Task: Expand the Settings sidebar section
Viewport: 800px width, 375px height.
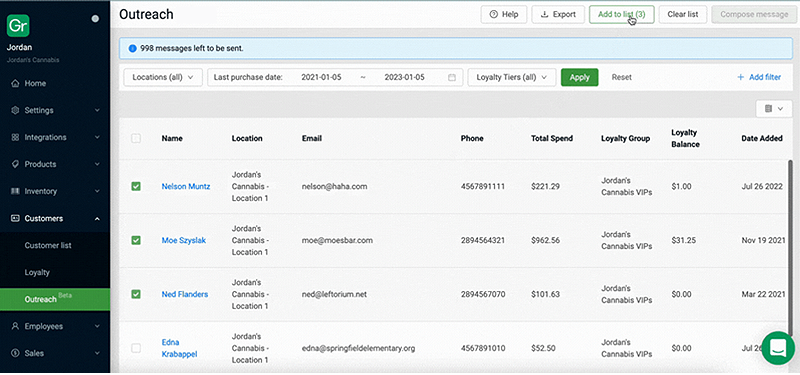Action: click(55, 110)
